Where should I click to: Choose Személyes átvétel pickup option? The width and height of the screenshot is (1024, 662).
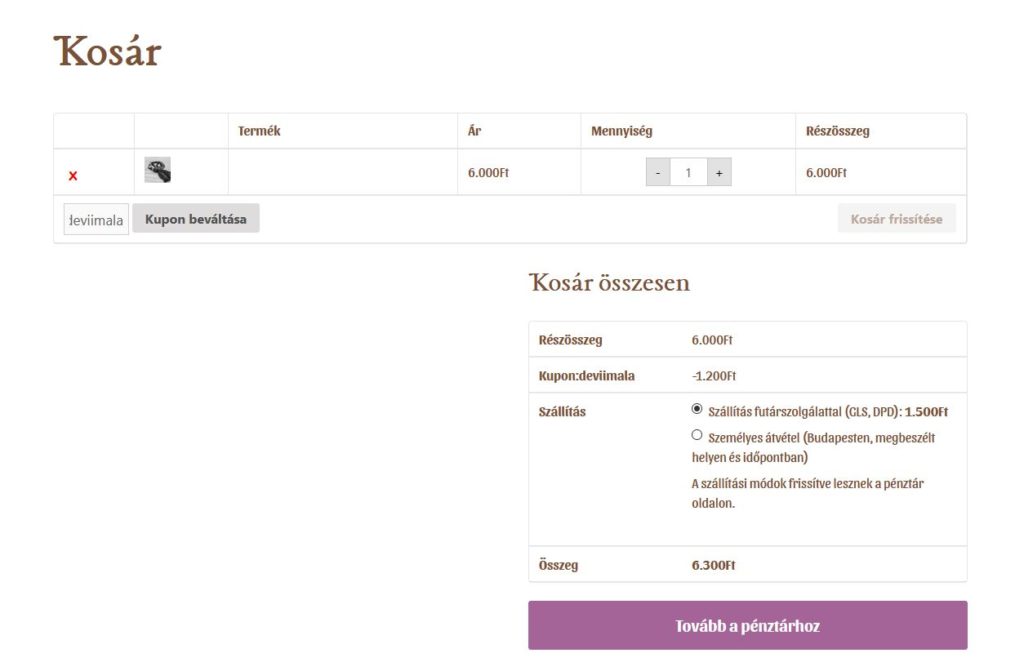pyautogui.click(x=697, y=435)
